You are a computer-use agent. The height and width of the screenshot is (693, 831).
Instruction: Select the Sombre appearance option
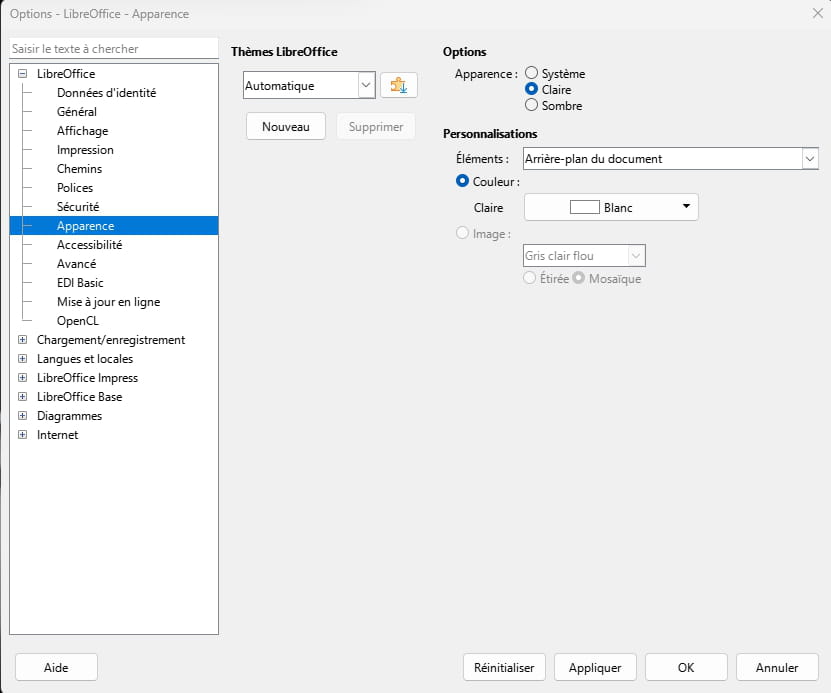click(531, 105)
